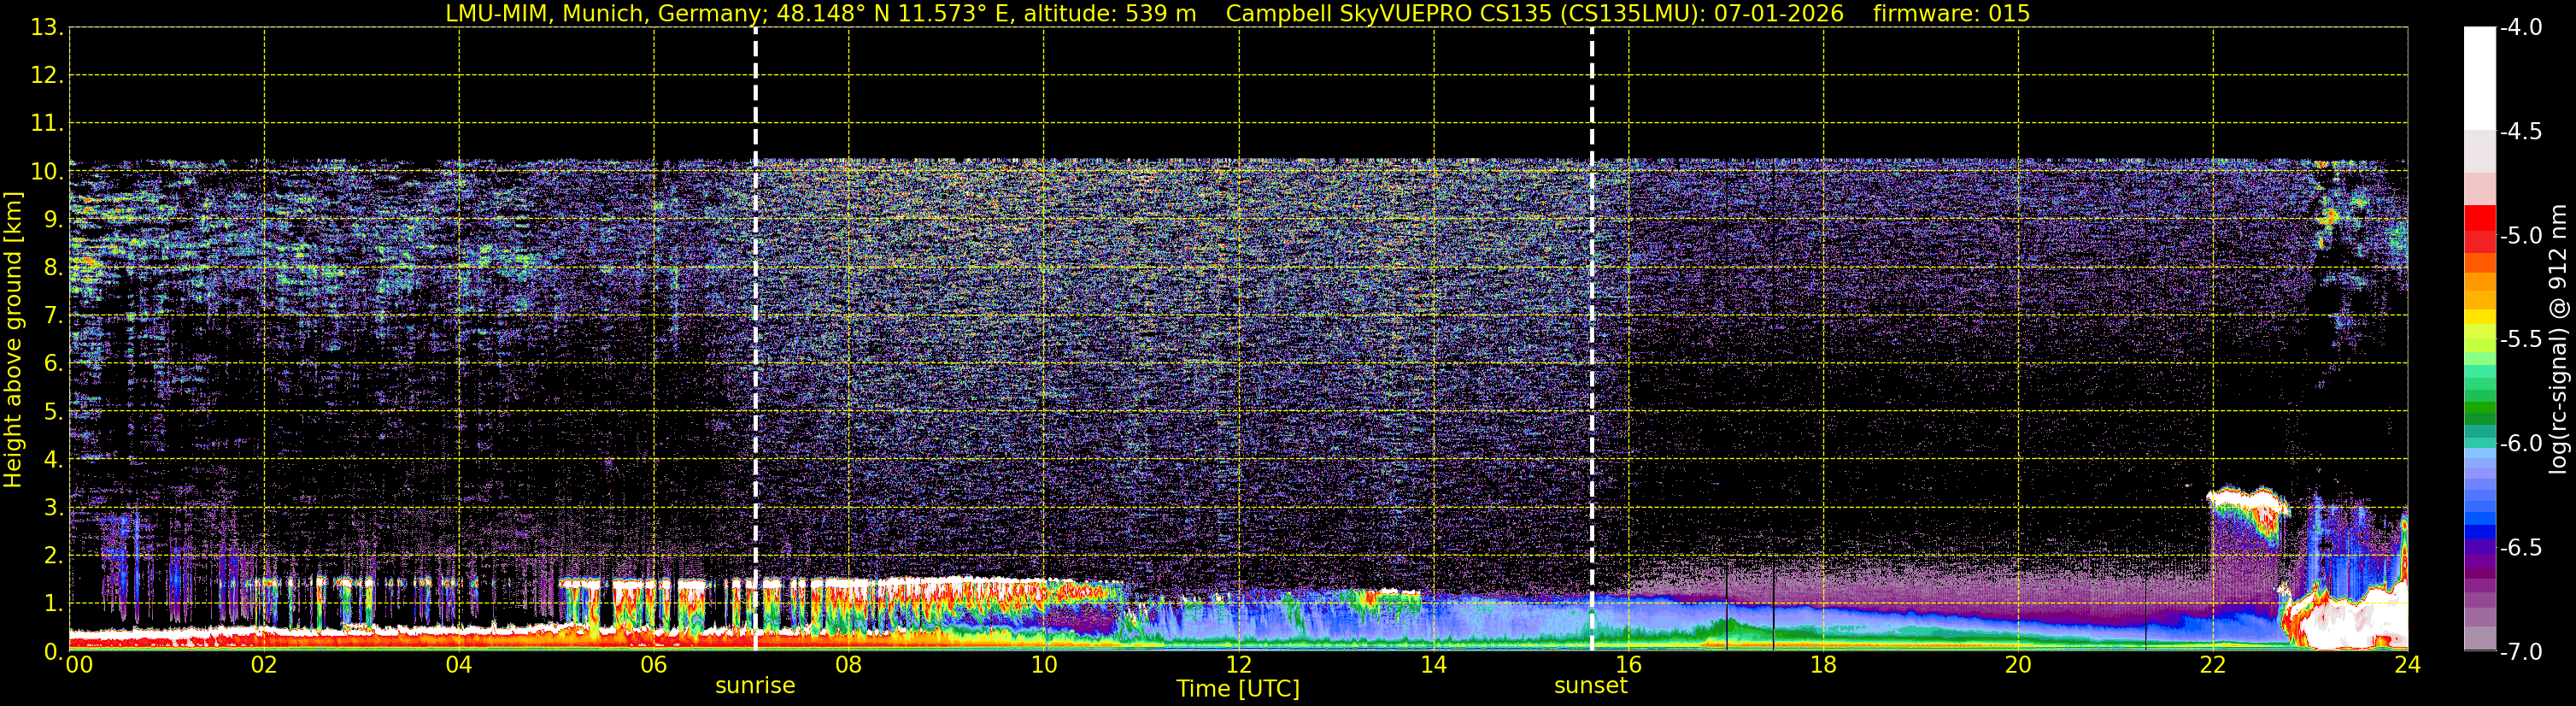
Task: Click the '22' tick on the time axis
Action: pyautogui.click(x=2213, y=665)
